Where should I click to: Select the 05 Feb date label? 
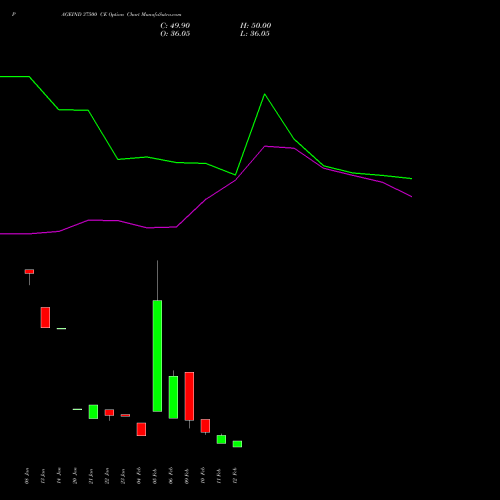click(155, 476)
